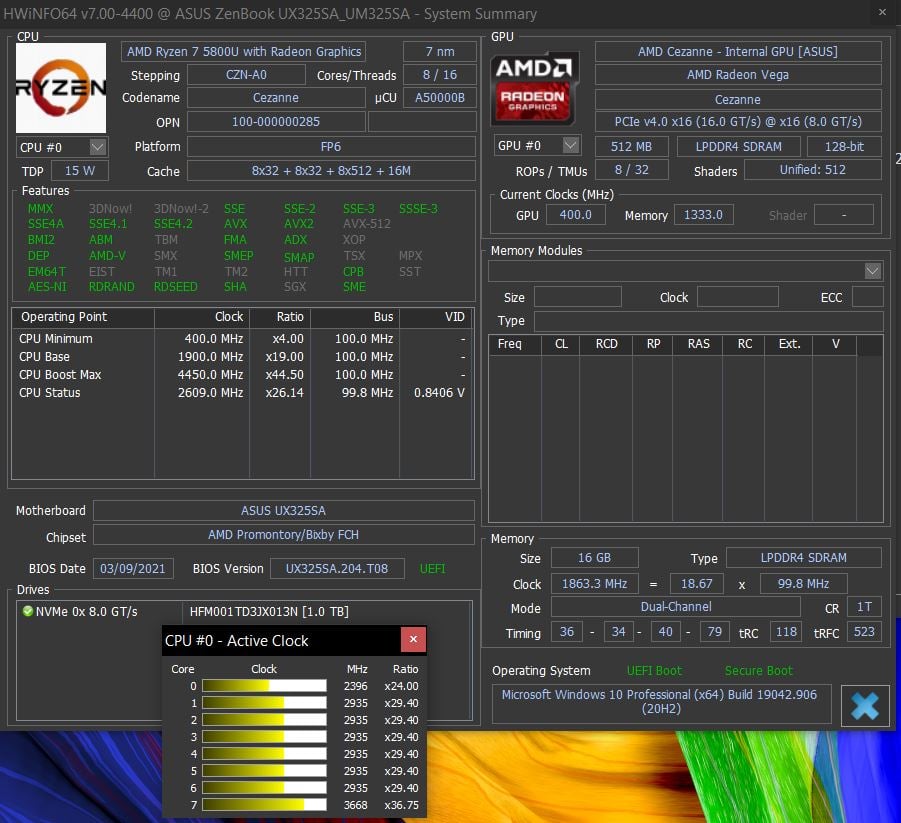Screen dimensions: 901x823
Task: Click the AVX2 feature label
Action: (x=299, y=224)
